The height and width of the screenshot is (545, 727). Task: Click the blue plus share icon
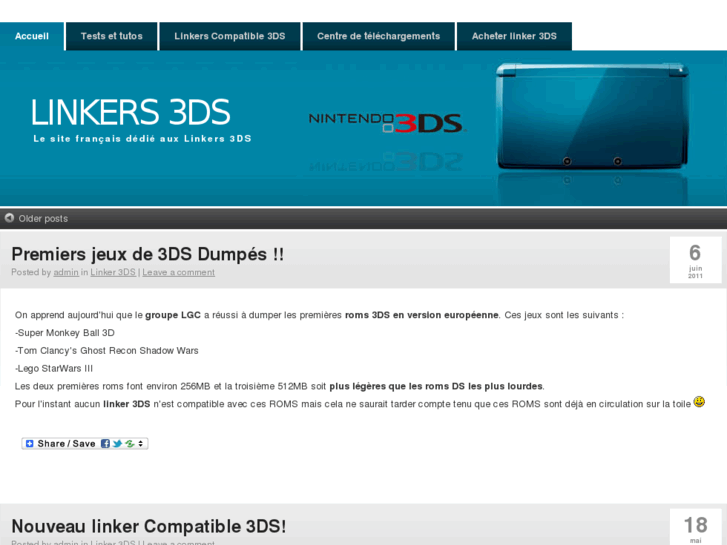point(30,444)
